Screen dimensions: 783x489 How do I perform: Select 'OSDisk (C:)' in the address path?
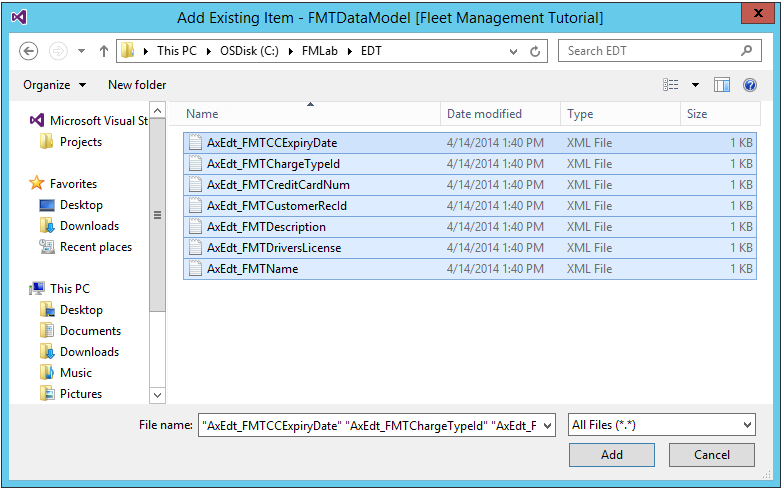250,51
